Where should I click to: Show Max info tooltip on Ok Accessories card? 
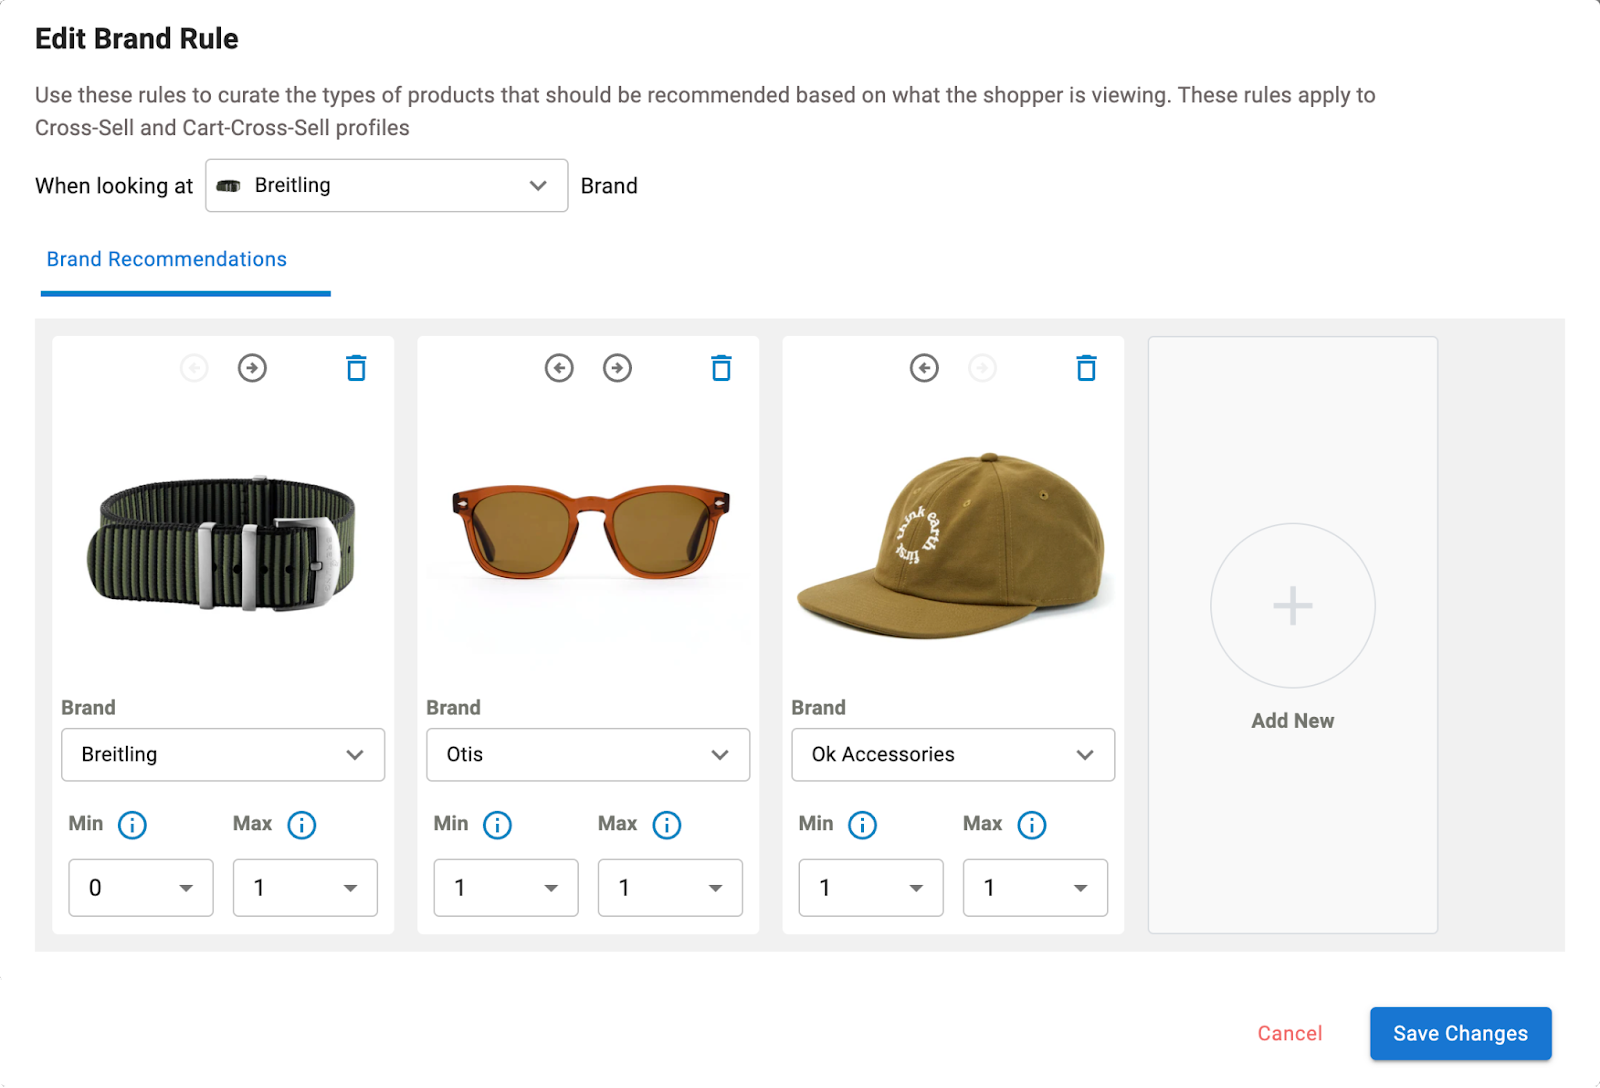(x=1031, y=825)
